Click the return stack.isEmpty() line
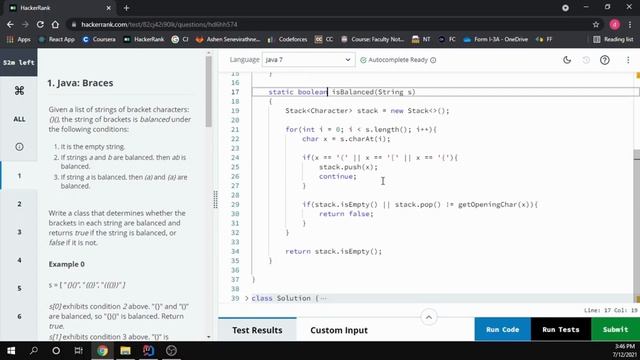Viewport: 640px width, 360px height. (x=334, y=251)
